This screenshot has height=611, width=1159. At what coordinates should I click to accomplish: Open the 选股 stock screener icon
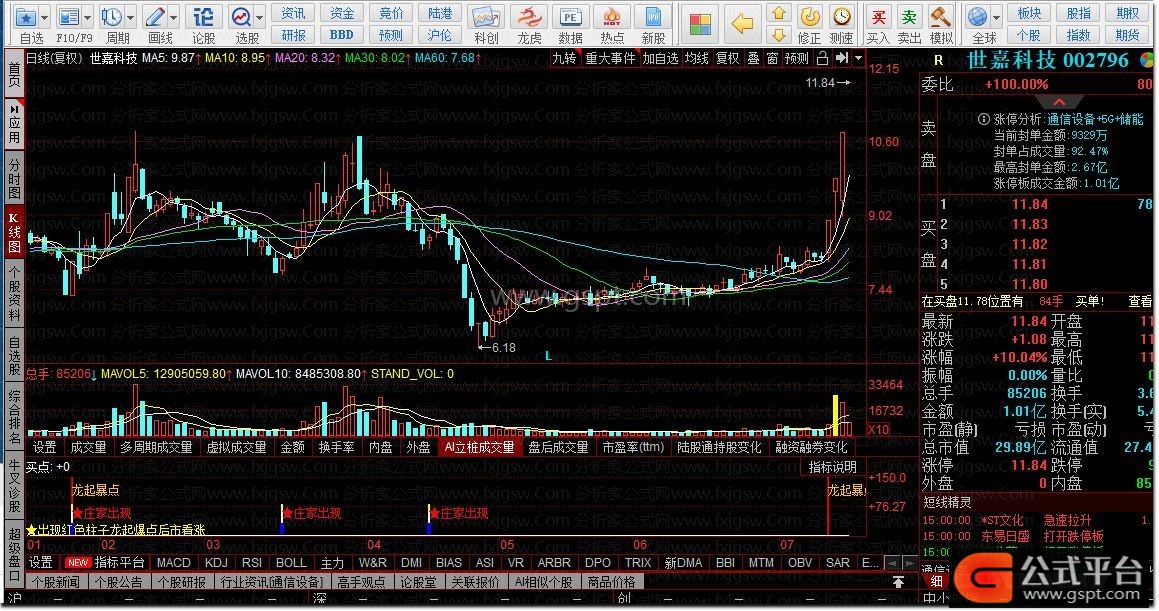click(x=242, y=16)
